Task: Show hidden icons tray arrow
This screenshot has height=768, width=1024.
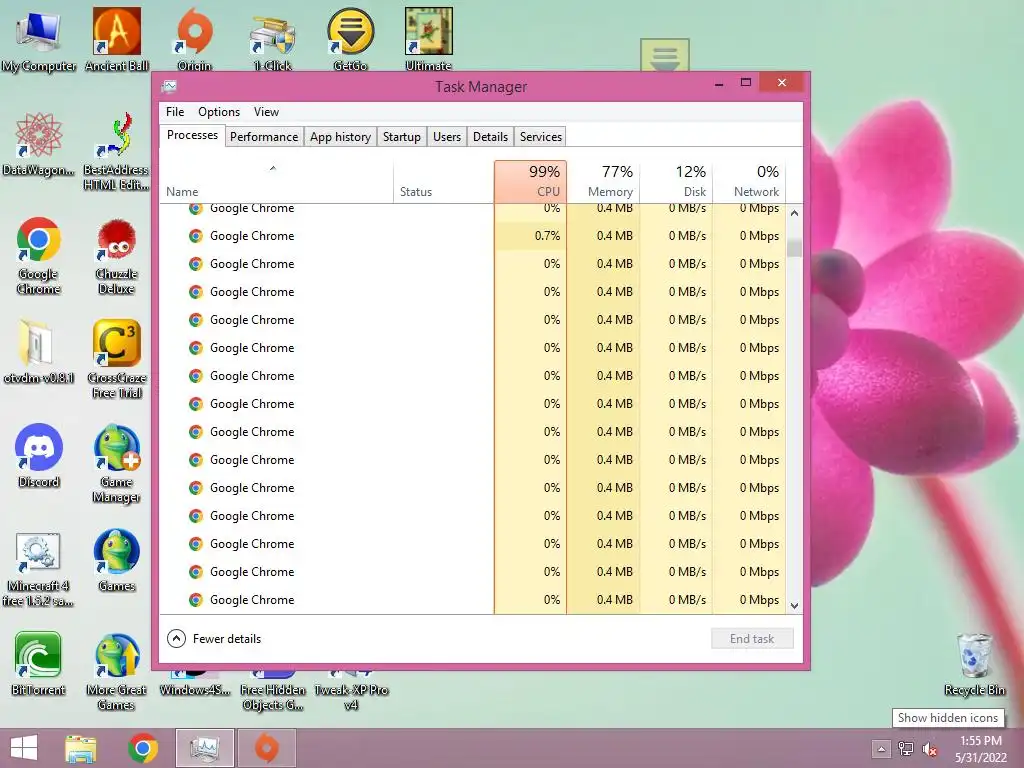Action: click(881, 749)
